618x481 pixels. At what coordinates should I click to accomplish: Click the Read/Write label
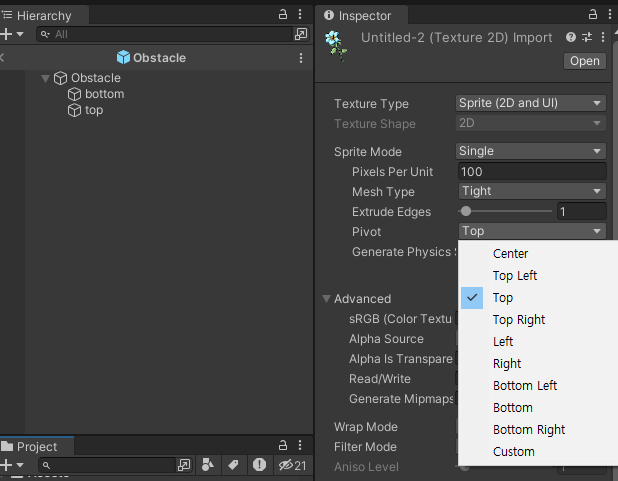click(380, 379)
